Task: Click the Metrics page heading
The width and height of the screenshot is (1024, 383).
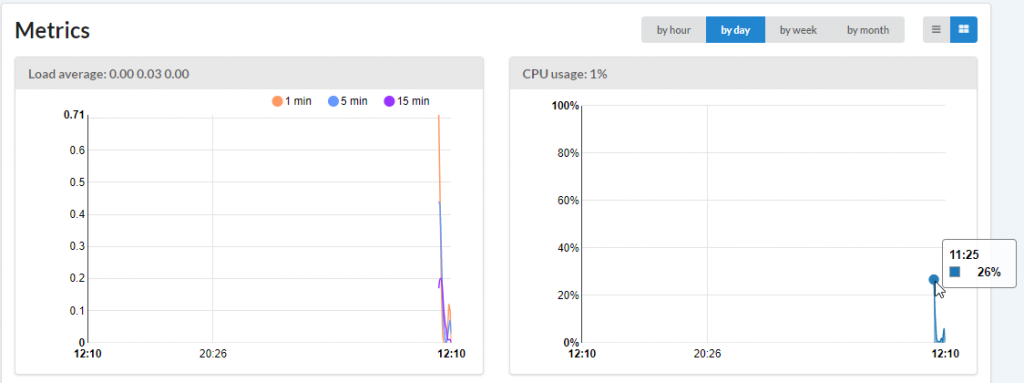Action: pos(52,30)
